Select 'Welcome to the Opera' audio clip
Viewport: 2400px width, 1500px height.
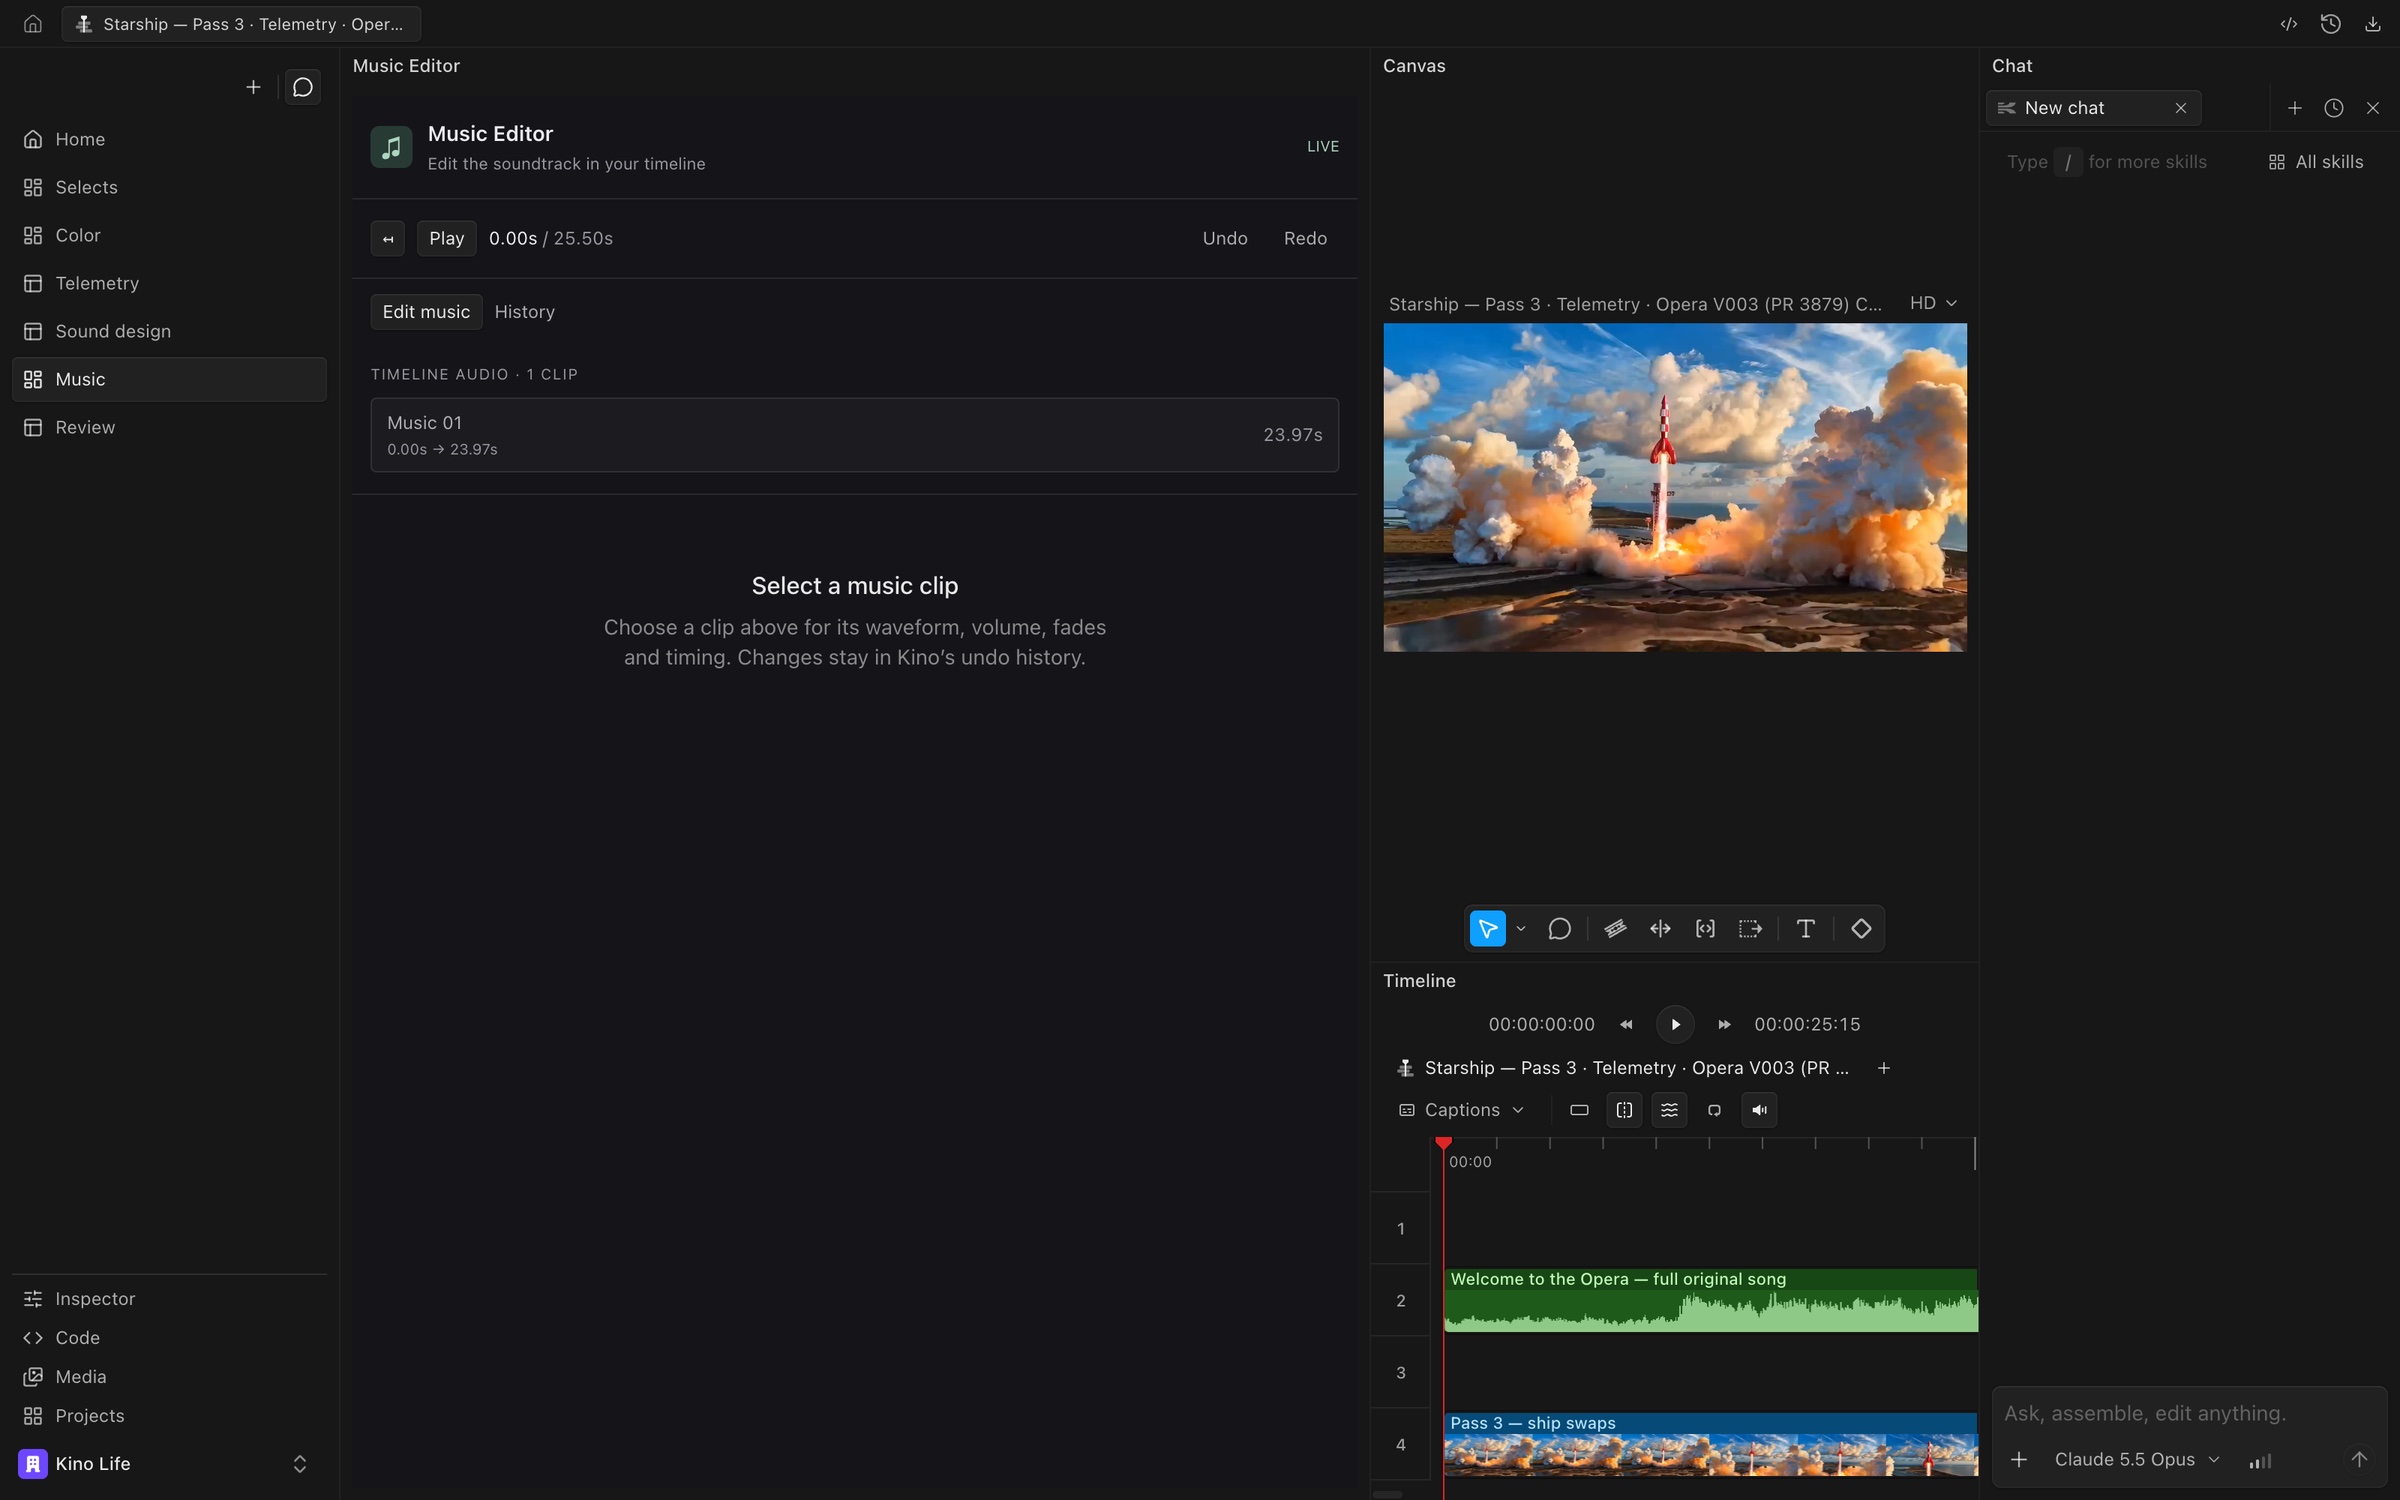1711,1300
